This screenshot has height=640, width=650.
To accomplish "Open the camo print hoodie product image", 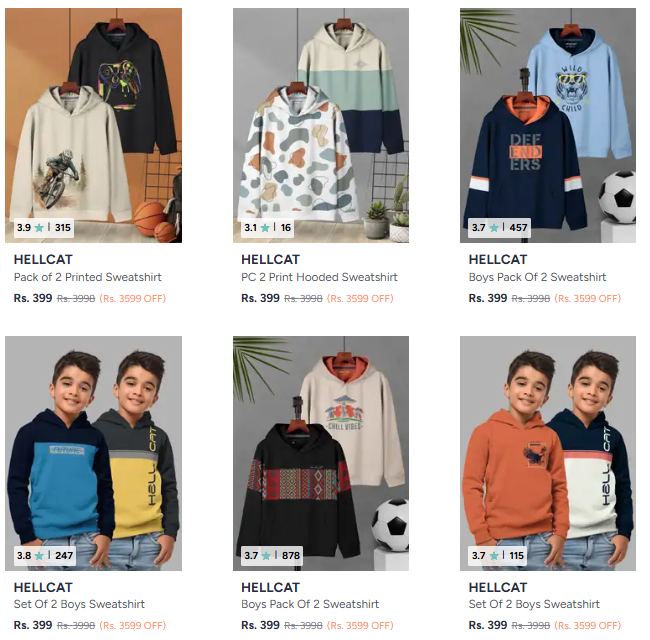I will tap(321, 125).
